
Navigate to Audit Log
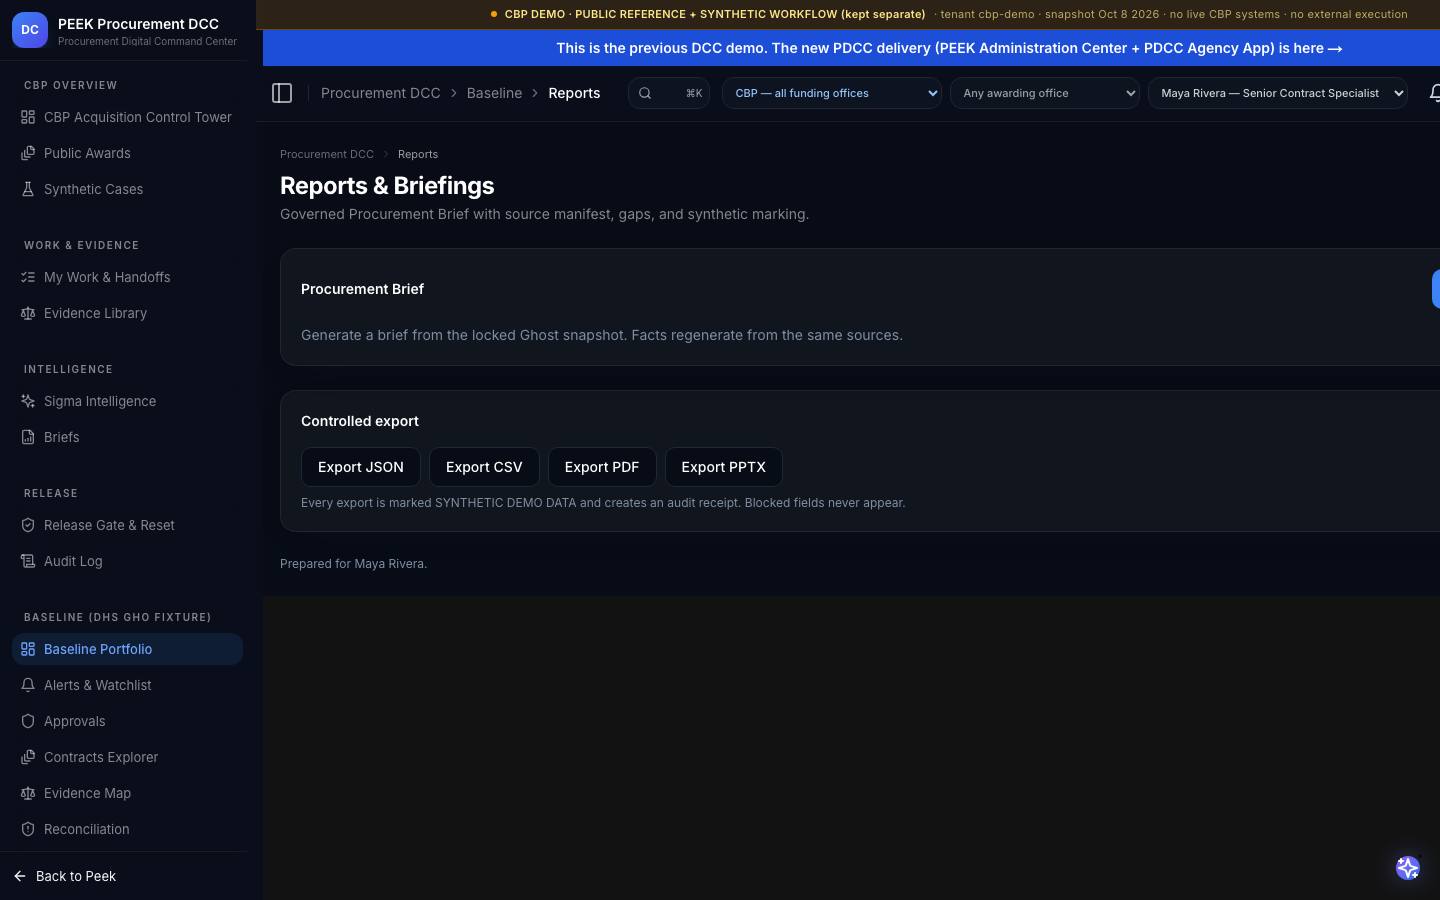(x=127, y=561)
